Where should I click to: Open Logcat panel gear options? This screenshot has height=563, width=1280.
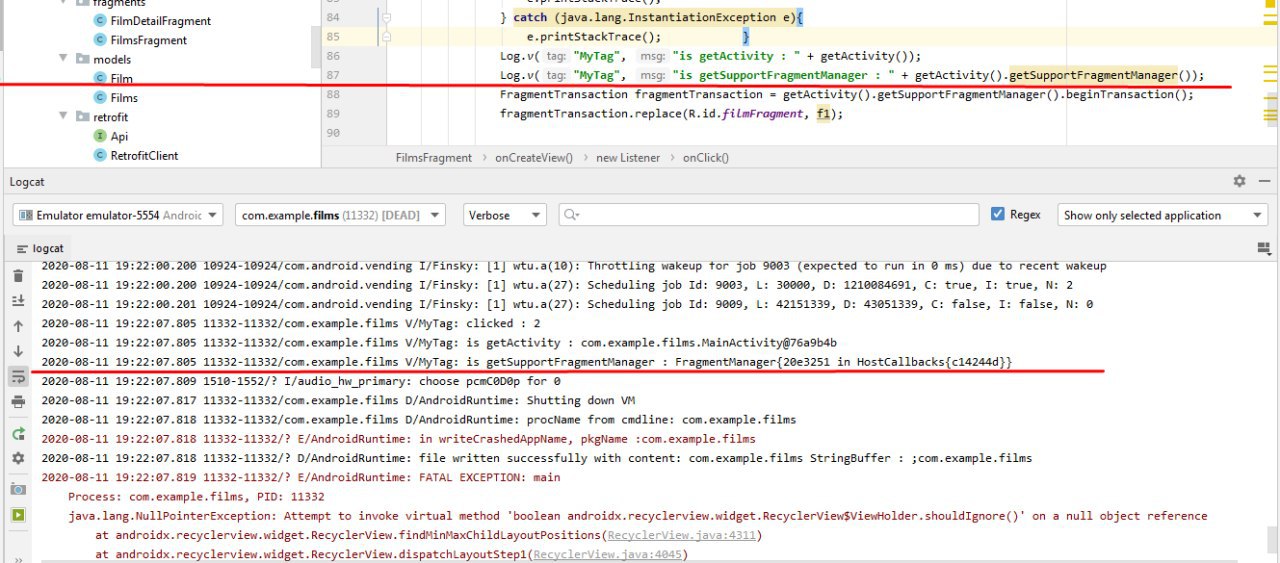click(1239, 181)
